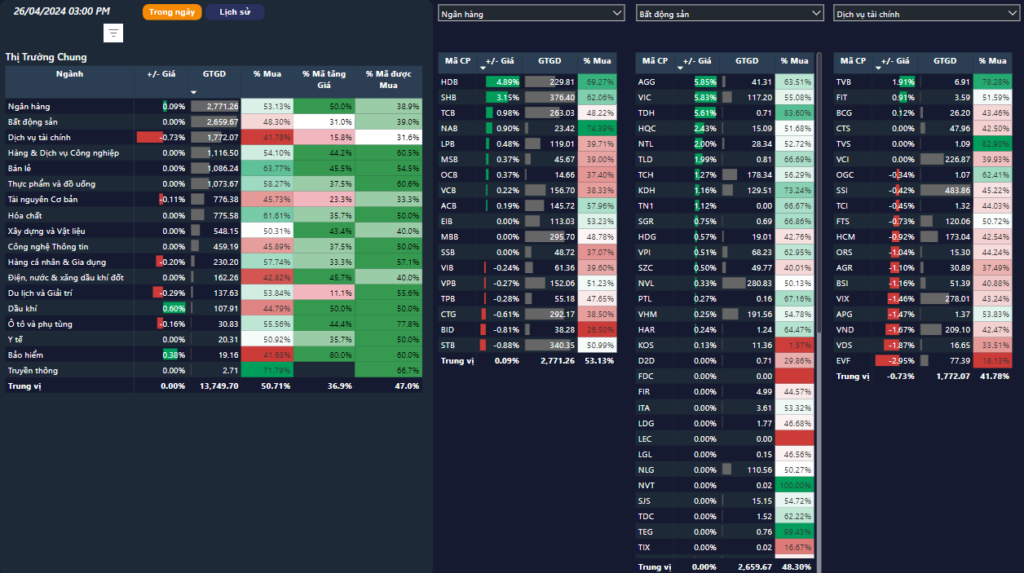Open the Ngân hàng sector dropdown
Screen dimensions: 1024x573
point(531,14)
